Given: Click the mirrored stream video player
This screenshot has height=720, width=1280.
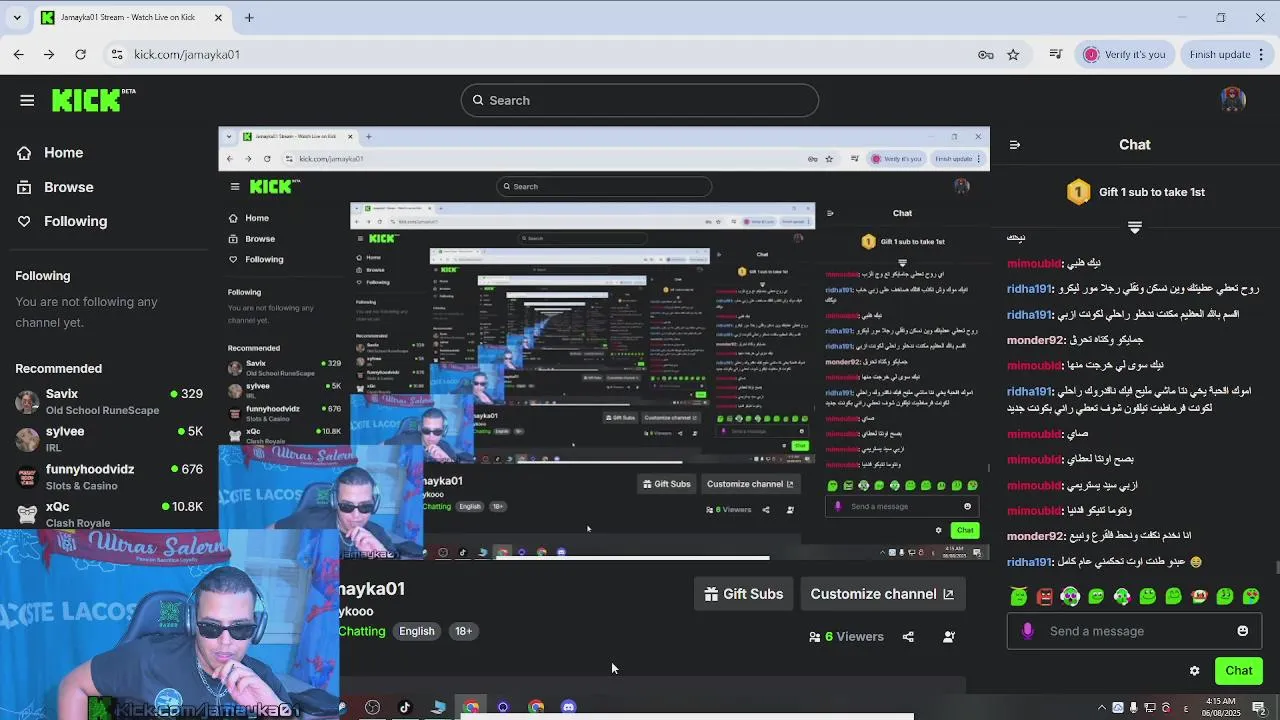Looking at the screenshot, I should tap(604, 342).
